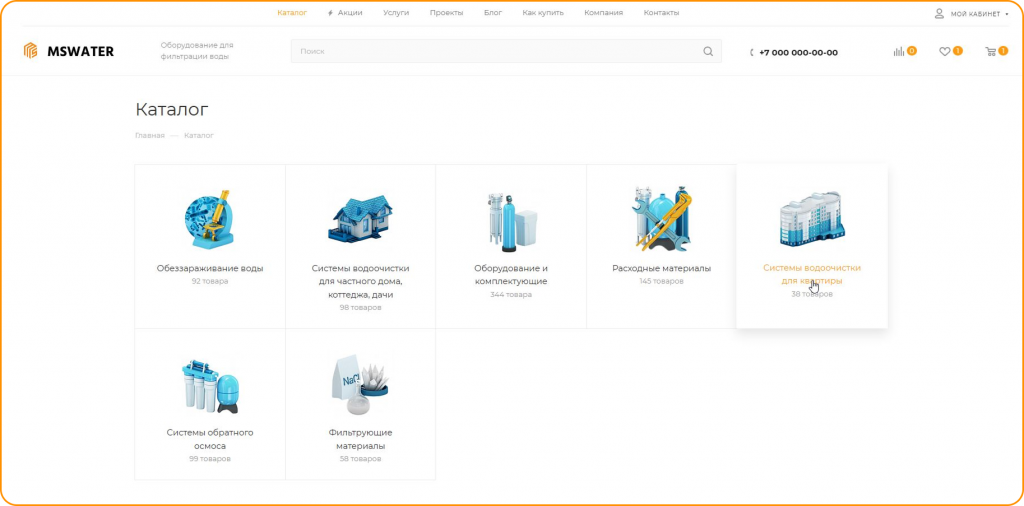The image size is (1024, 506).
Task: Open the favorites heart icon
Action: pos(944,52)
